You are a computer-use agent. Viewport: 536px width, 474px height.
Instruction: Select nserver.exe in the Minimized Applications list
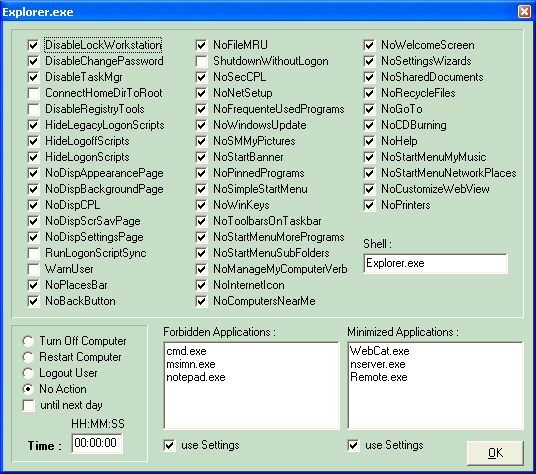(x=378, y=364)
